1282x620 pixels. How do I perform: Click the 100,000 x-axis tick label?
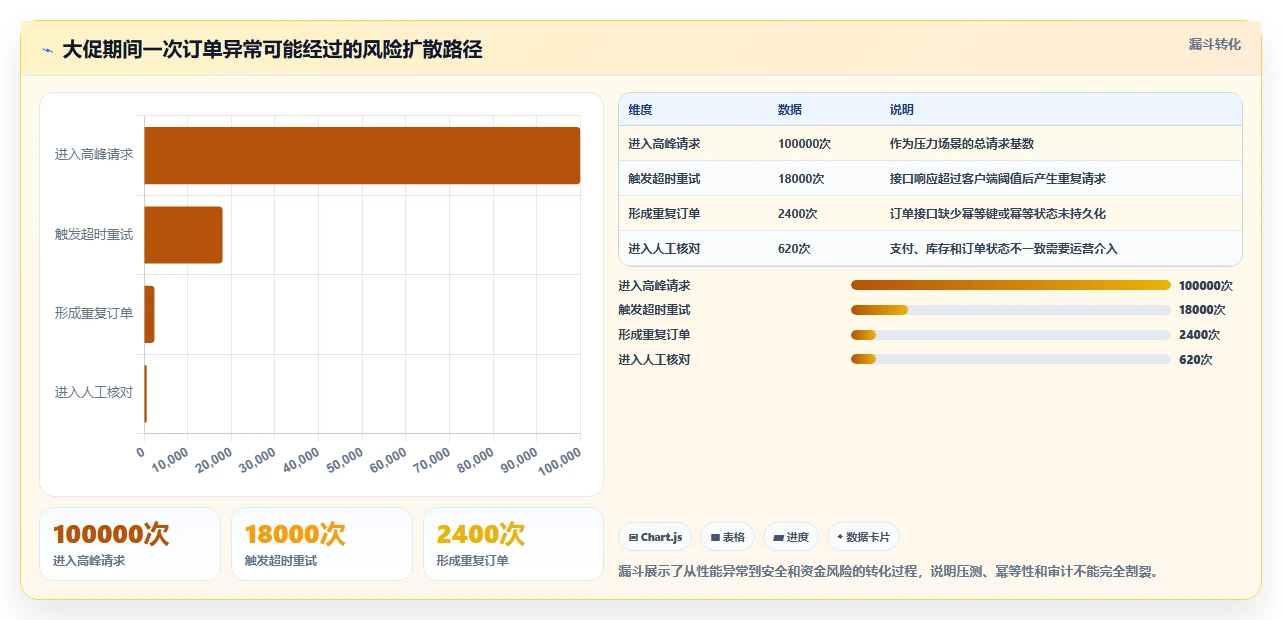tap(560, 463)
